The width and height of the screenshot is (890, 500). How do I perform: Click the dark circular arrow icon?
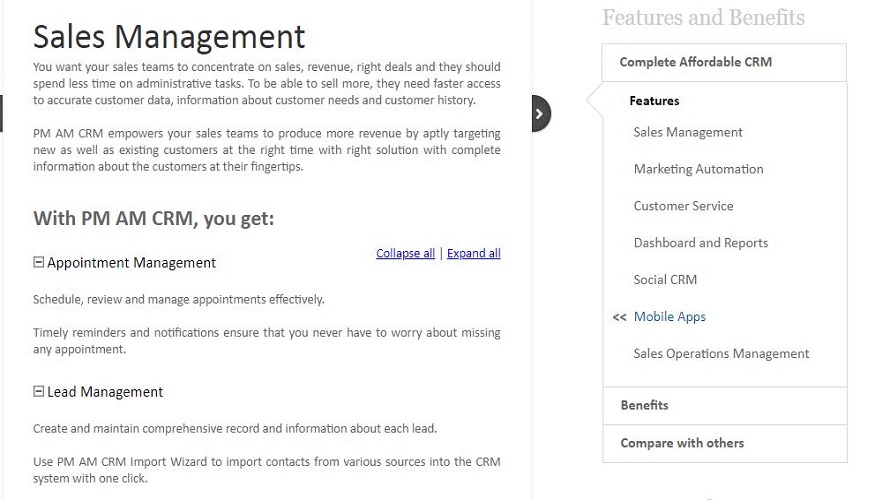tap(540, 113)
